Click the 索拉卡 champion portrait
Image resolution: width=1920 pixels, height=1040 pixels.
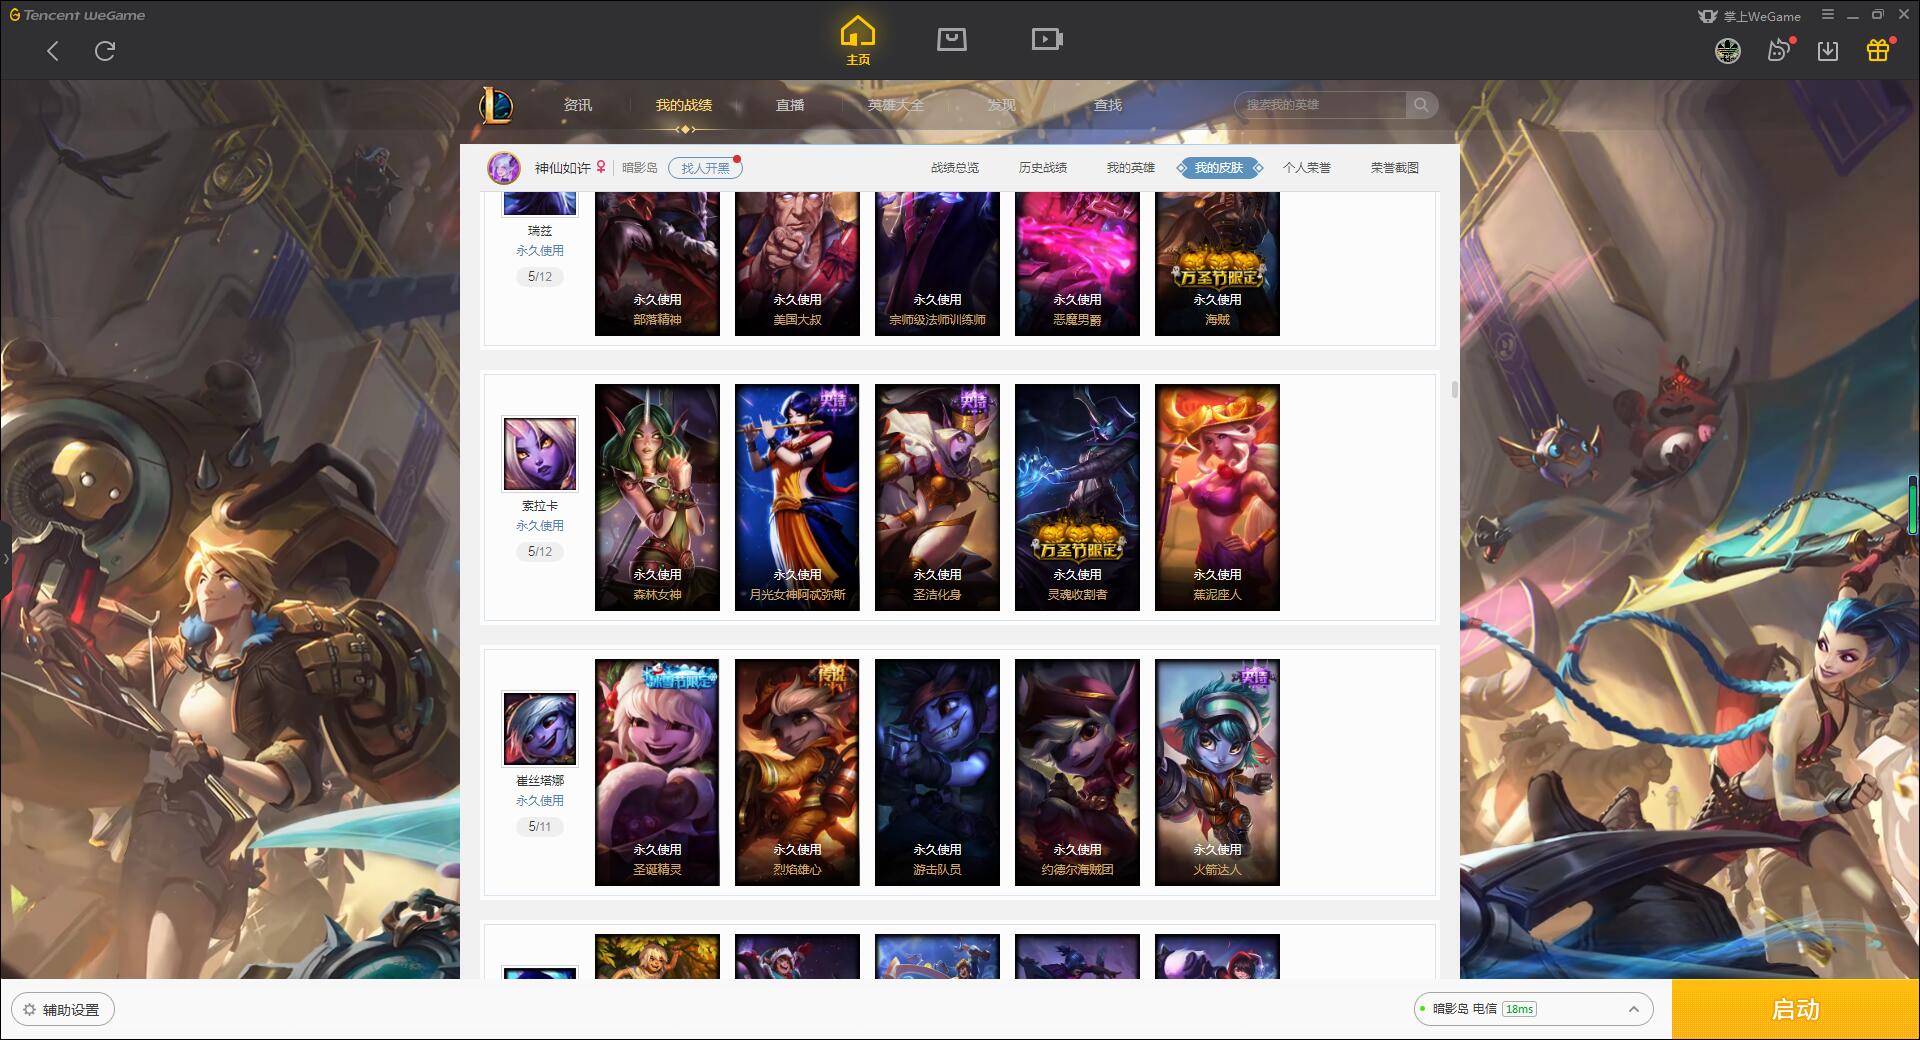point(540,454)
